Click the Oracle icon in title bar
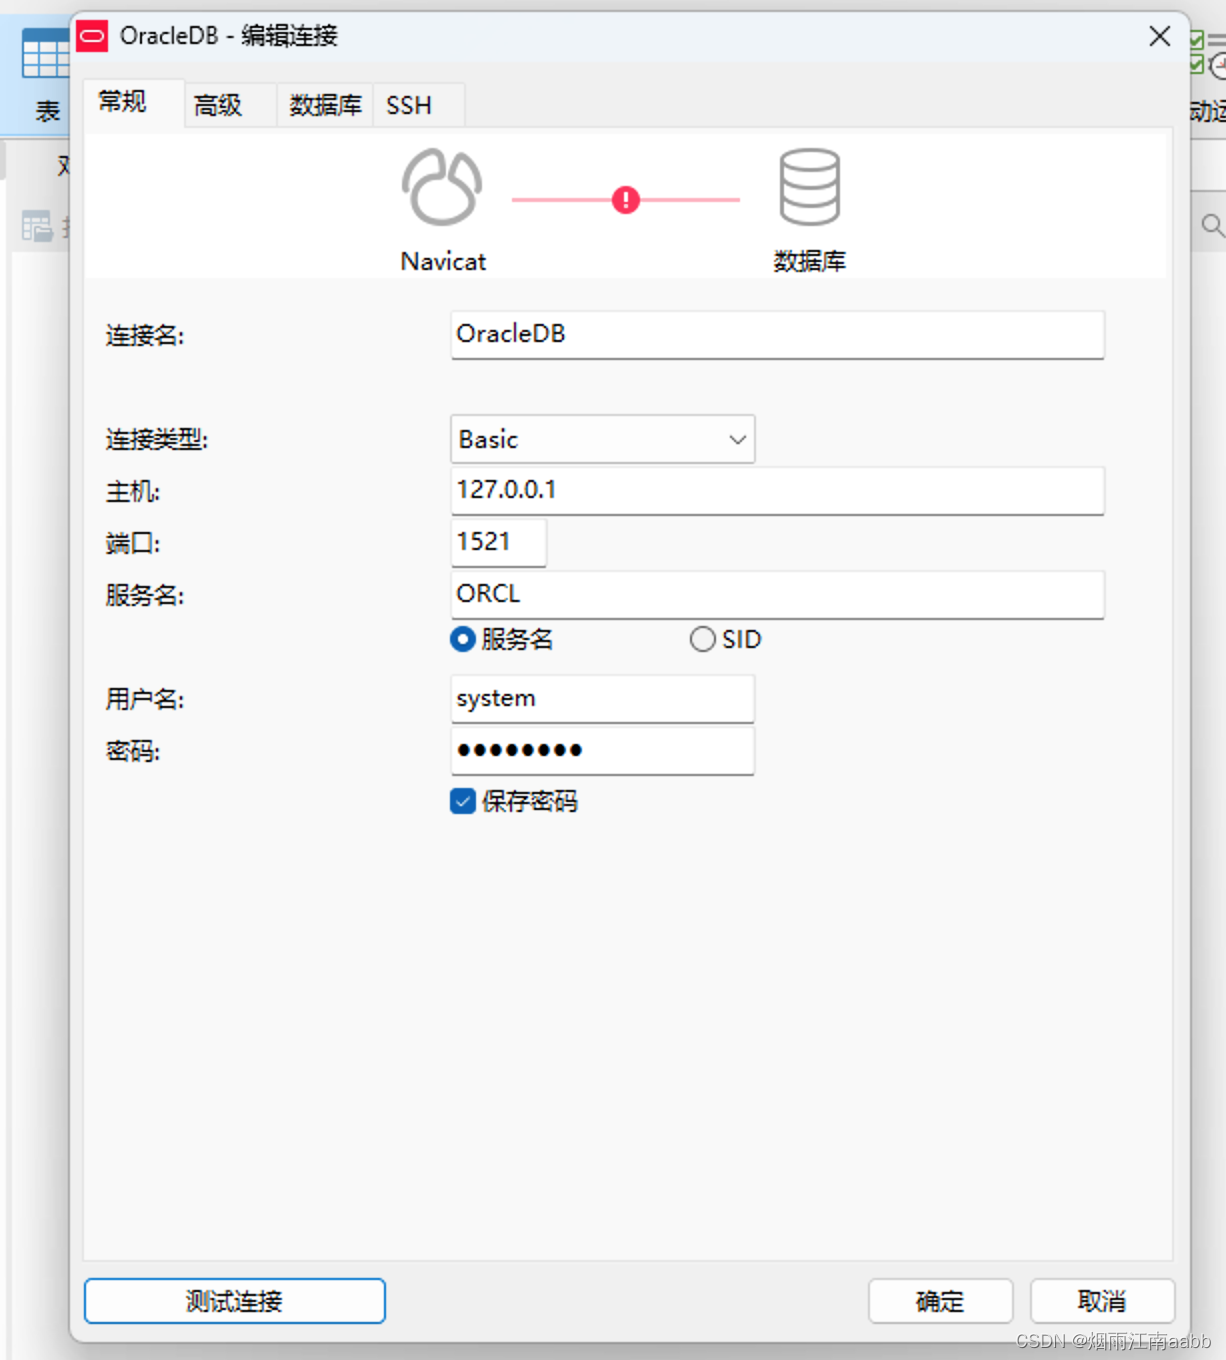 tap(93, 36)
